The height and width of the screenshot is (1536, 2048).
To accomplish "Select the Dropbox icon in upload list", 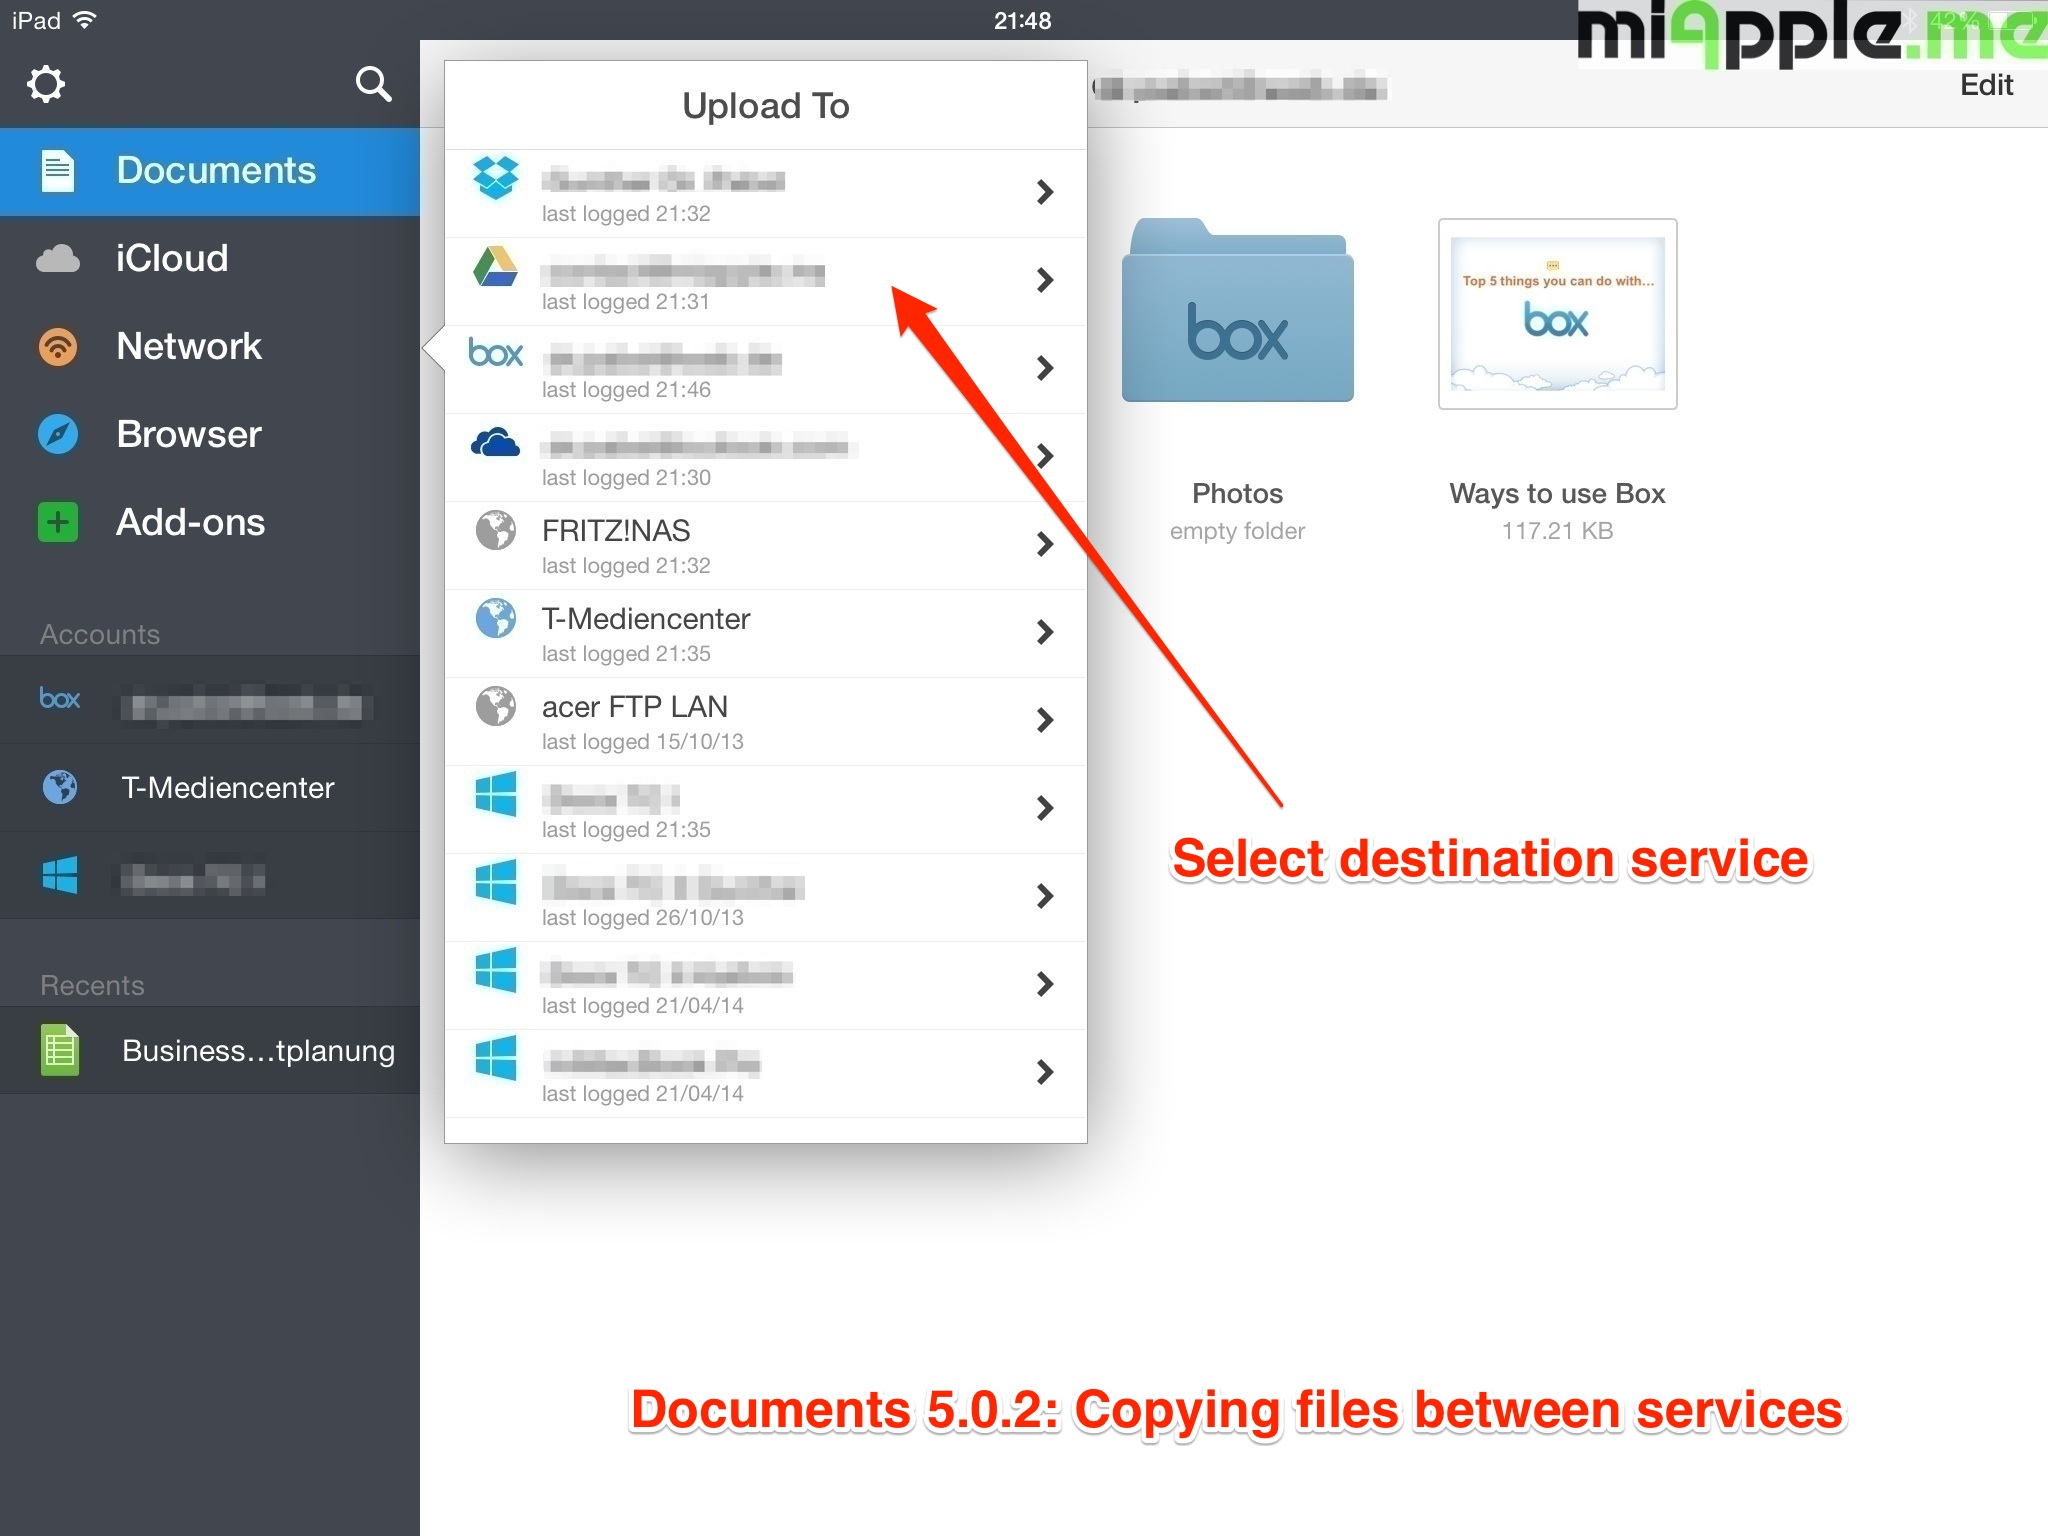I will (x=496, y=179).
